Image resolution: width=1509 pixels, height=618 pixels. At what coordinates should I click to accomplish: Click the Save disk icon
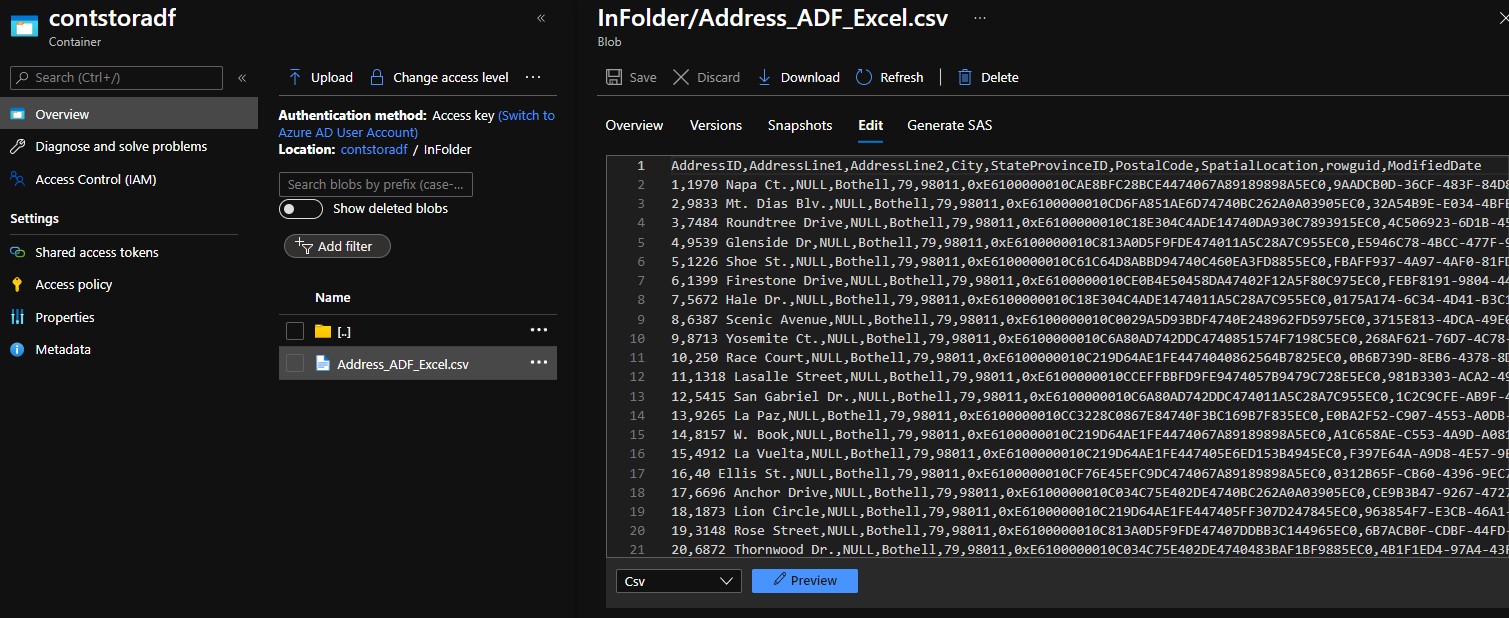click(614, 77)
